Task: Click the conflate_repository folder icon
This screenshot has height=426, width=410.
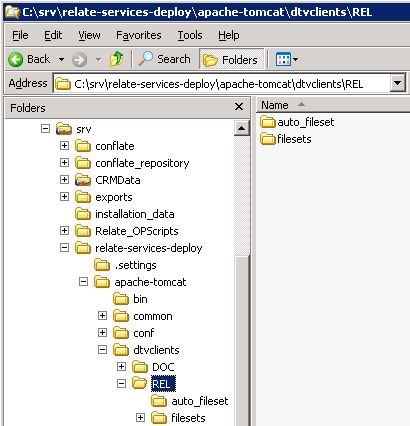Action: click(x=83, y=163)
